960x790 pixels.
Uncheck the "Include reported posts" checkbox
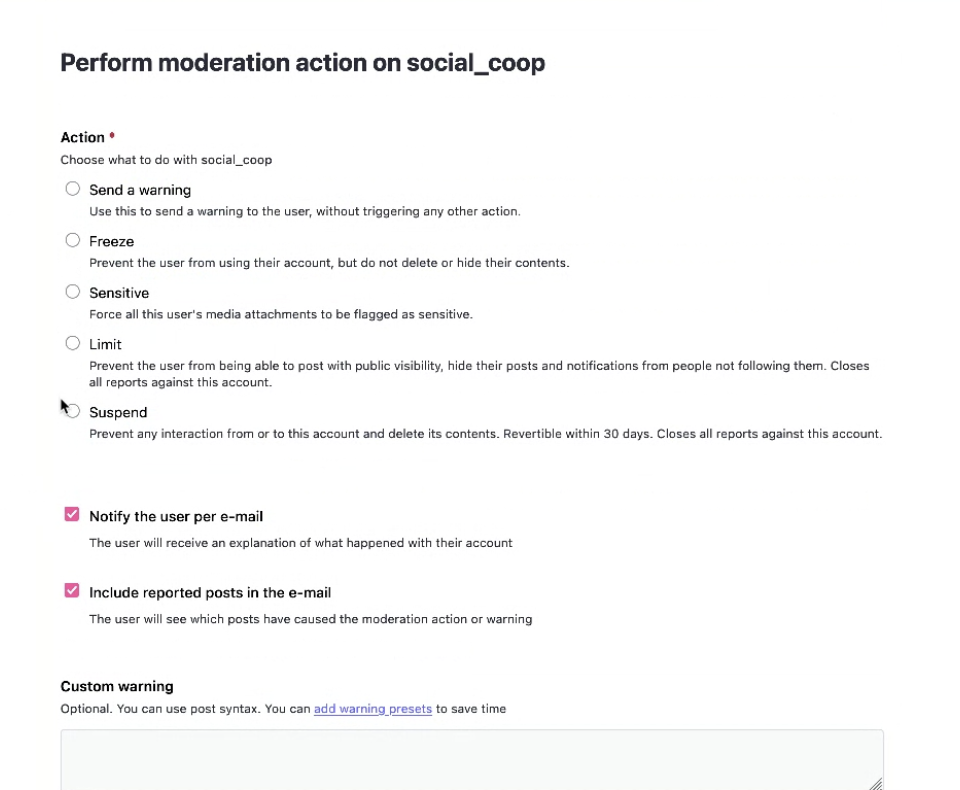[72, 591]
